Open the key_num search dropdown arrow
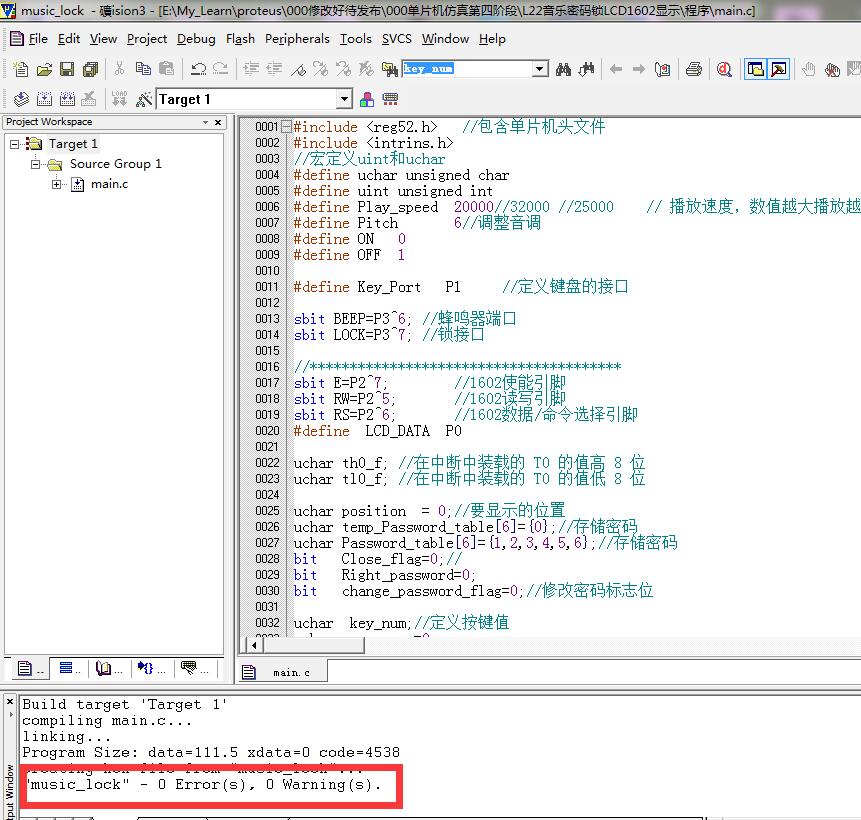The width and height of the screenshot is (861, 820). coord(540,69)
